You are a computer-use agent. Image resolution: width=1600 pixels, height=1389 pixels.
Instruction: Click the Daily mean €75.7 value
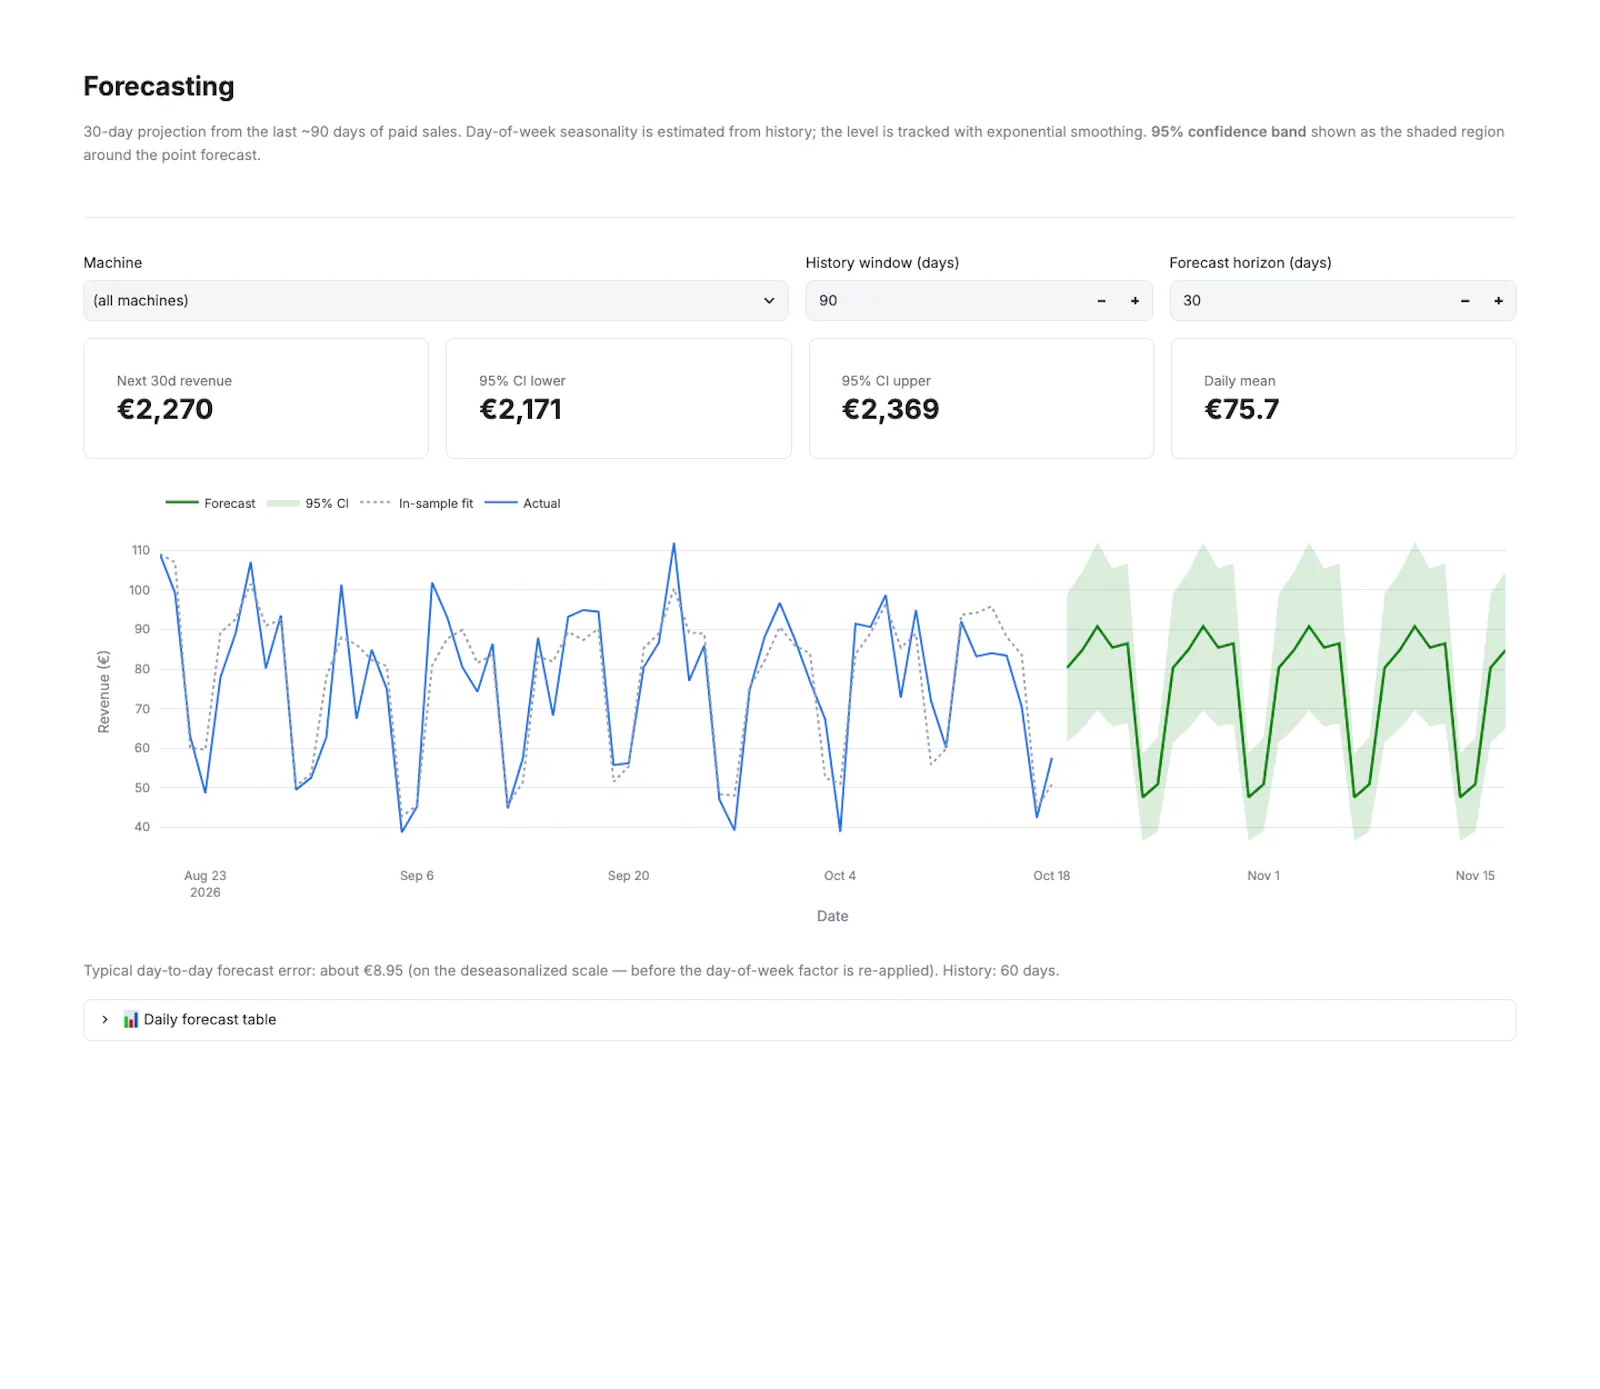point(1241,409)
